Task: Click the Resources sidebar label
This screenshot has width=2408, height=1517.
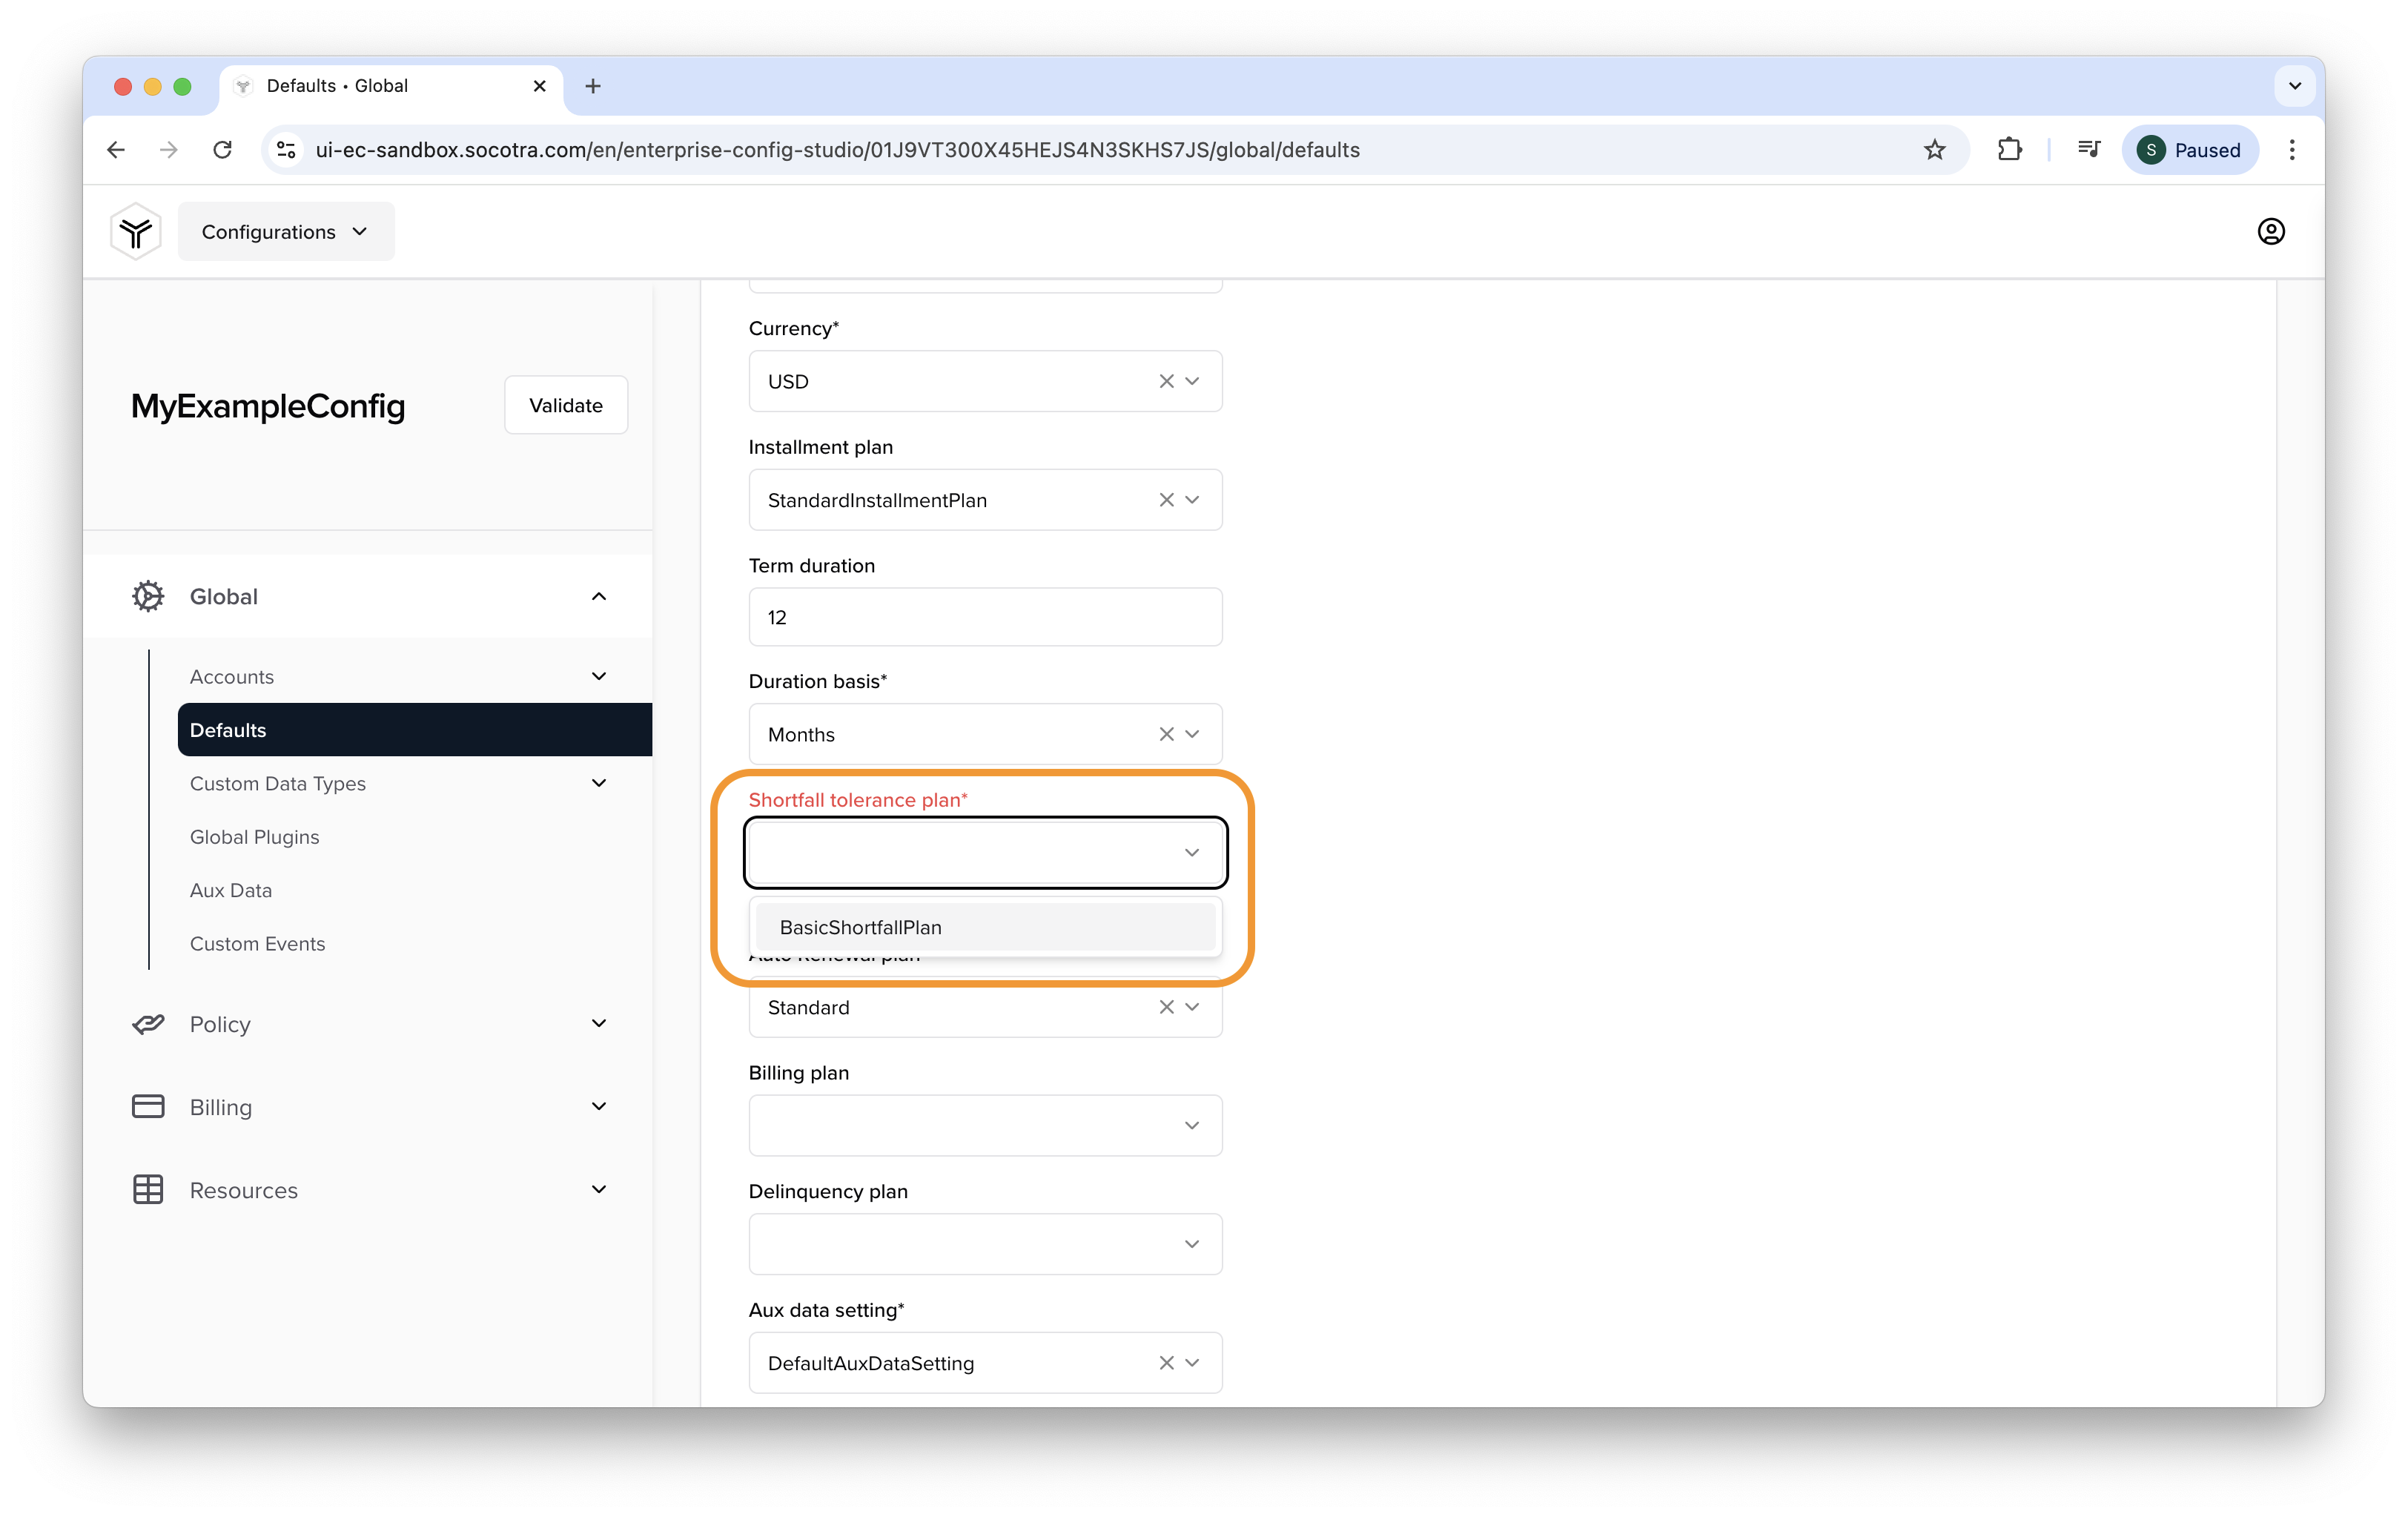Action: coord(244,1190)
